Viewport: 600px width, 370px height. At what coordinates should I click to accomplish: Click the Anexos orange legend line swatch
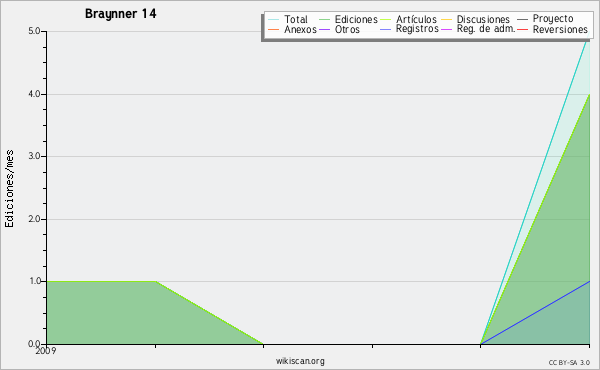tap(274, 29)
